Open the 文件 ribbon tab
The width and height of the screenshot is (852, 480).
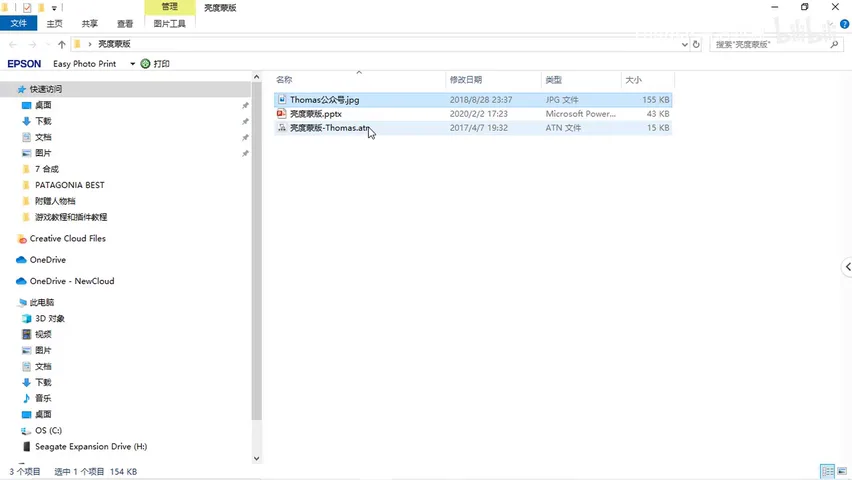point(18,23)
